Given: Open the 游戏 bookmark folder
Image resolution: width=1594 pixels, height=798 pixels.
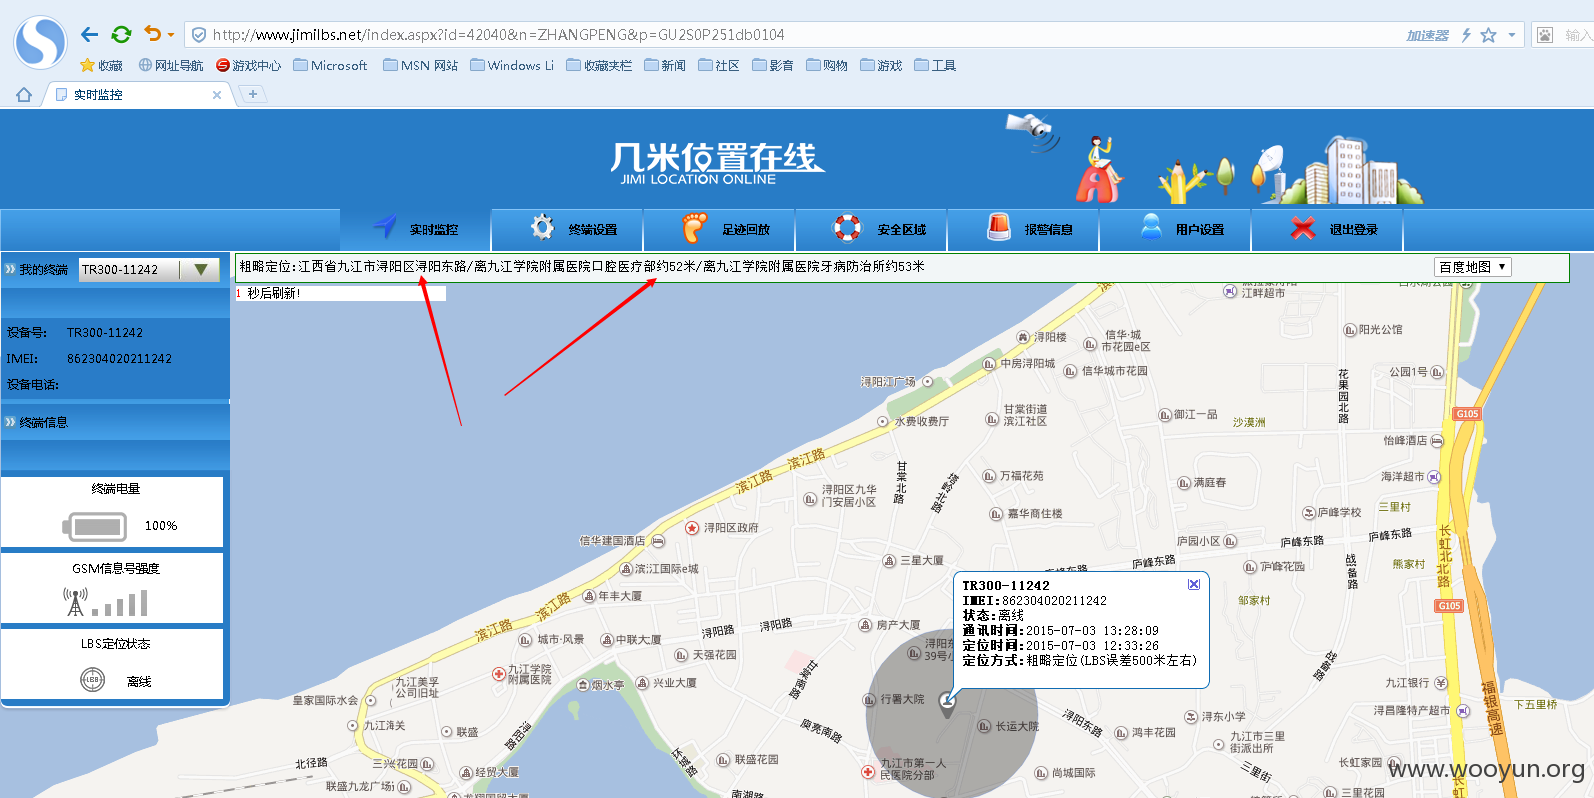Looking at the screenshot, I should [x=881, y=65].
